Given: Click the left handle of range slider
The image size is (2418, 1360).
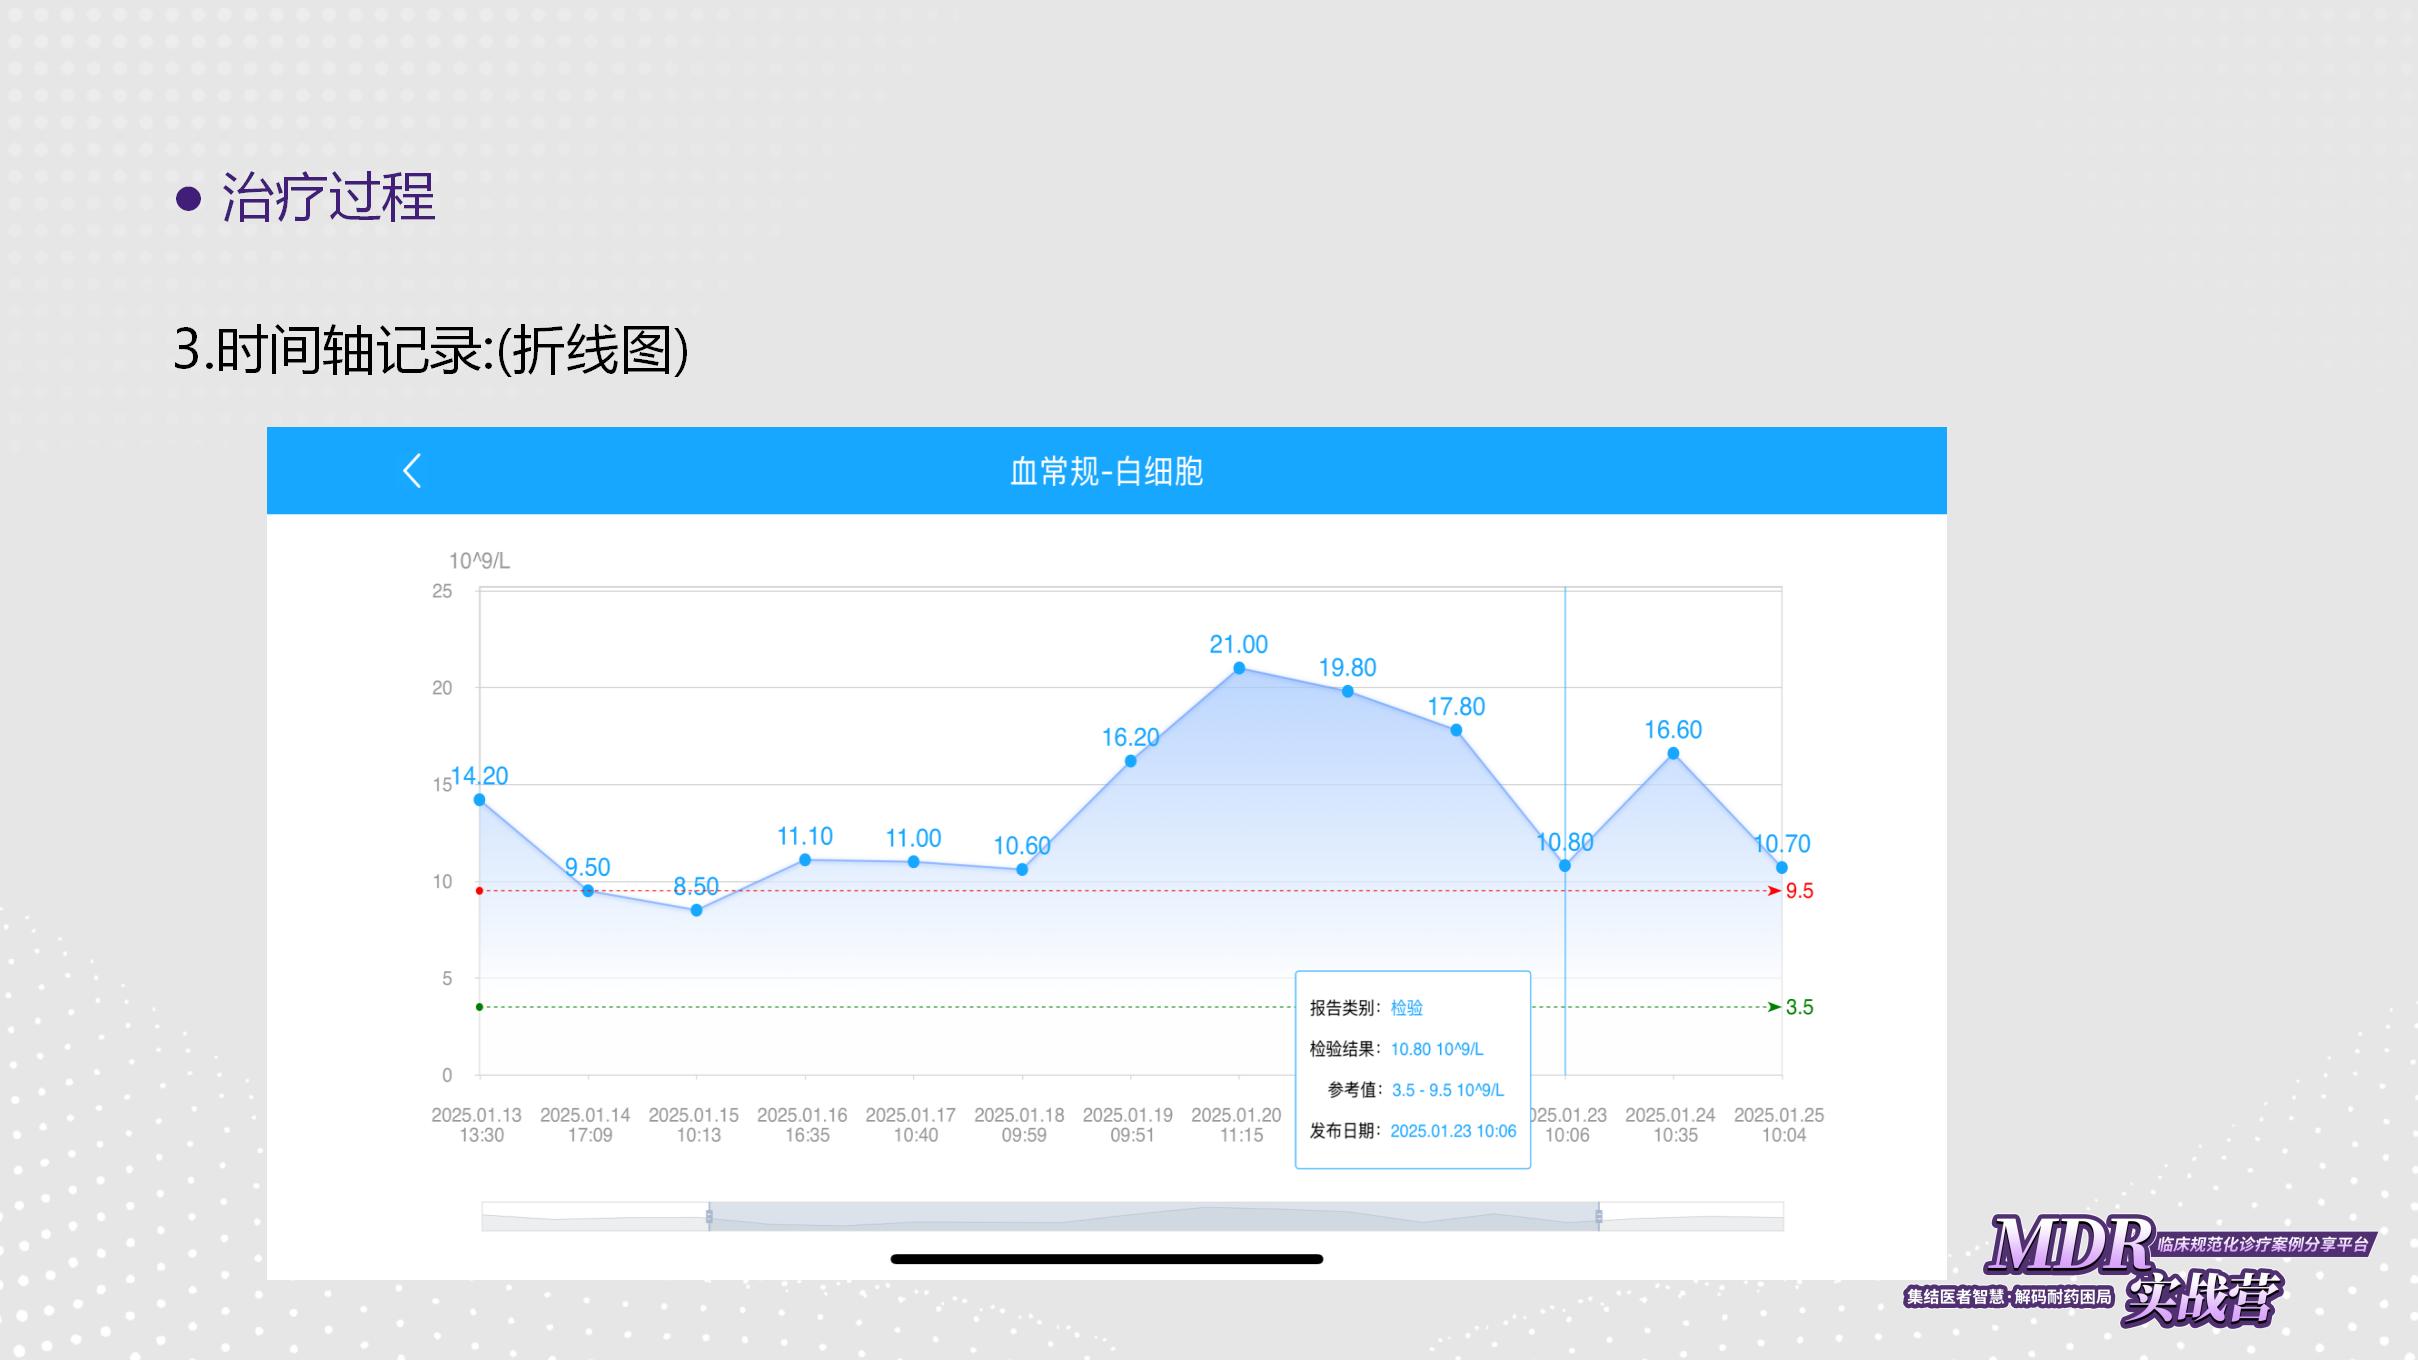Looking at the screenshot, I should 709,1216.
